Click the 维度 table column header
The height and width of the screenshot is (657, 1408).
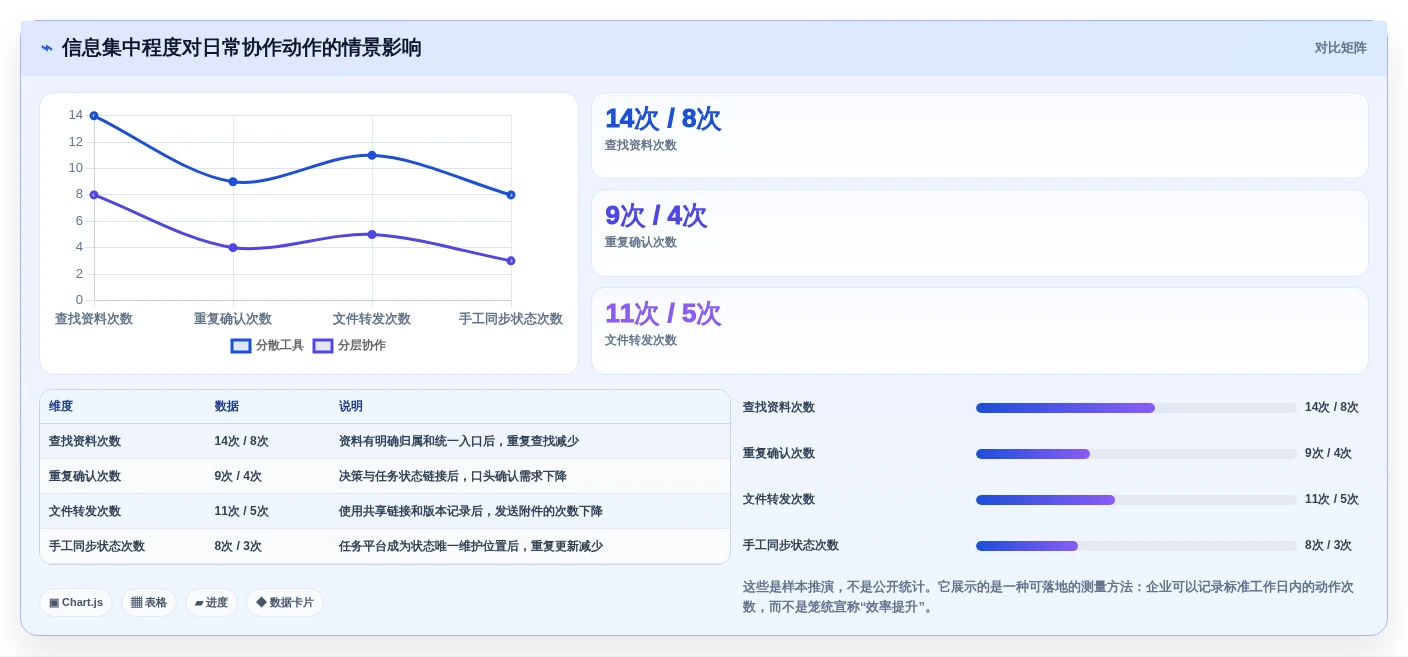[61, 406]
